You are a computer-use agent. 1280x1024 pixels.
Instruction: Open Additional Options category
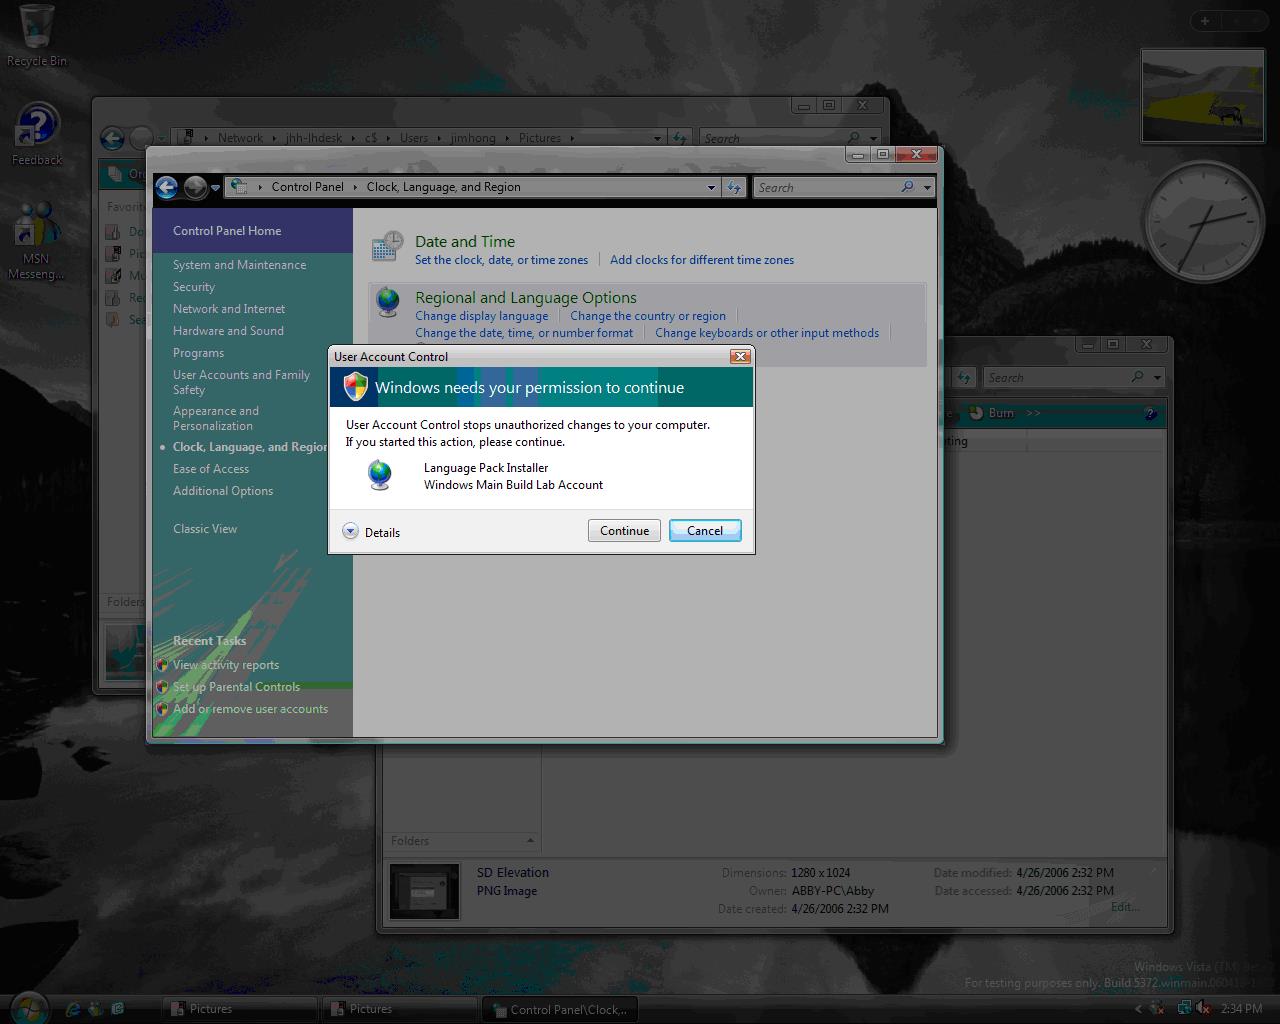pyautogui.click(x=222, y=491)
